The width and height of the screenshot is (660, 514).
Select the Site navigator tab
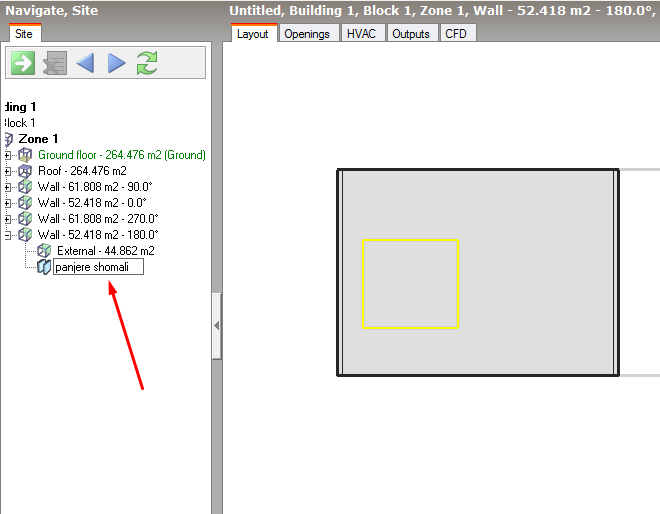24,34
